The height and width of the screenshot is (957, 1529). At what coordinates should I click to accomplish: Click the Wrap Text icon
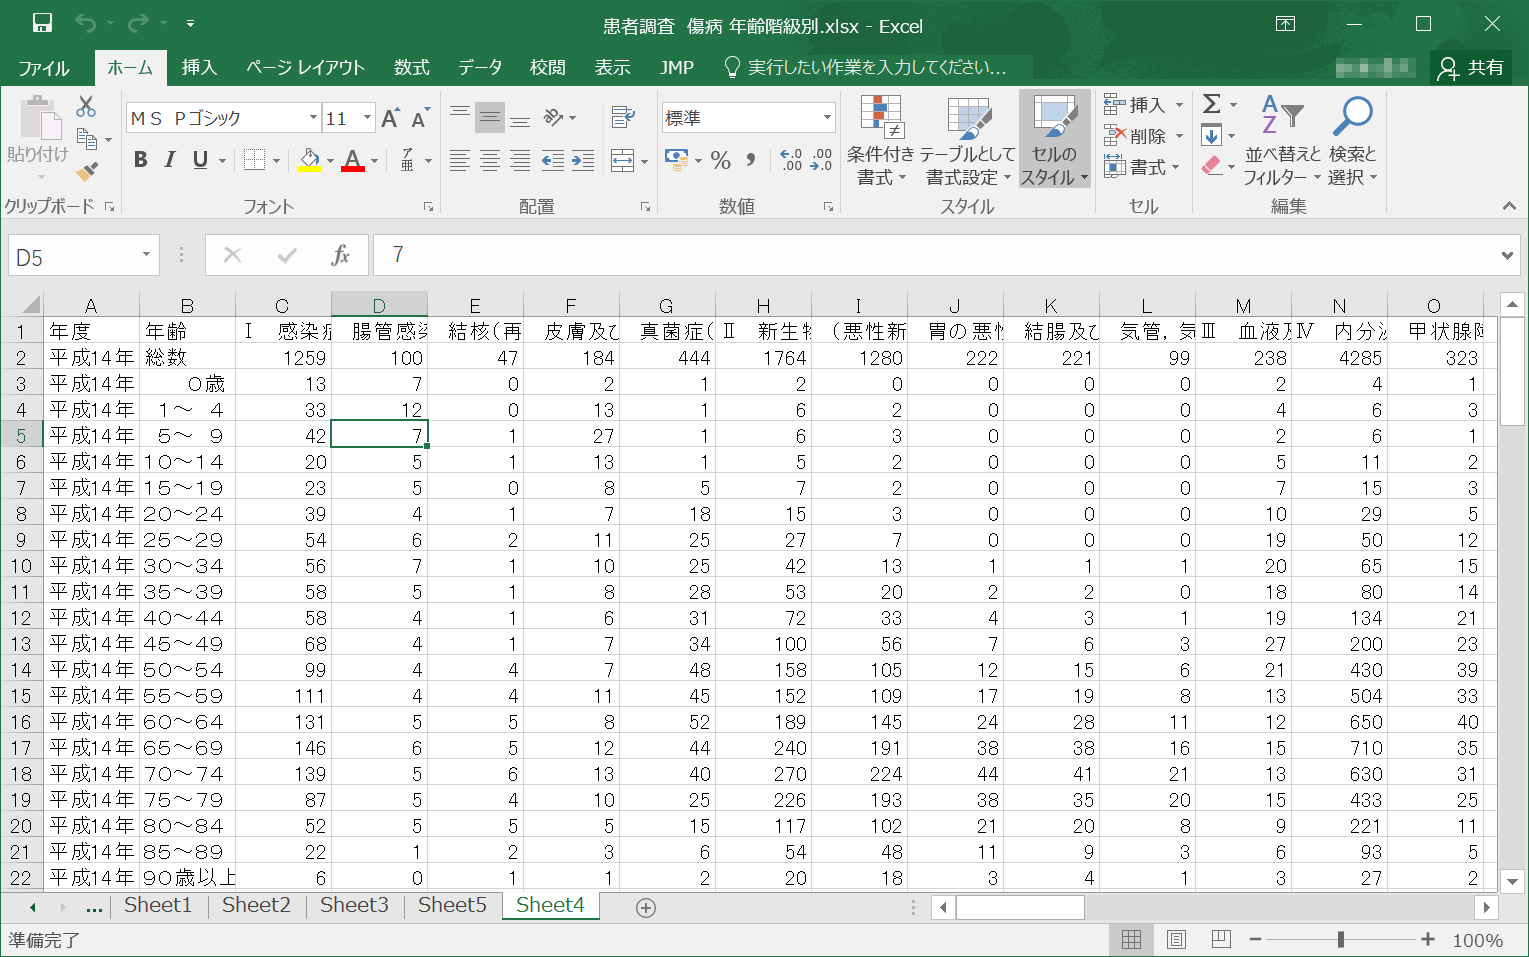[623, 117]
